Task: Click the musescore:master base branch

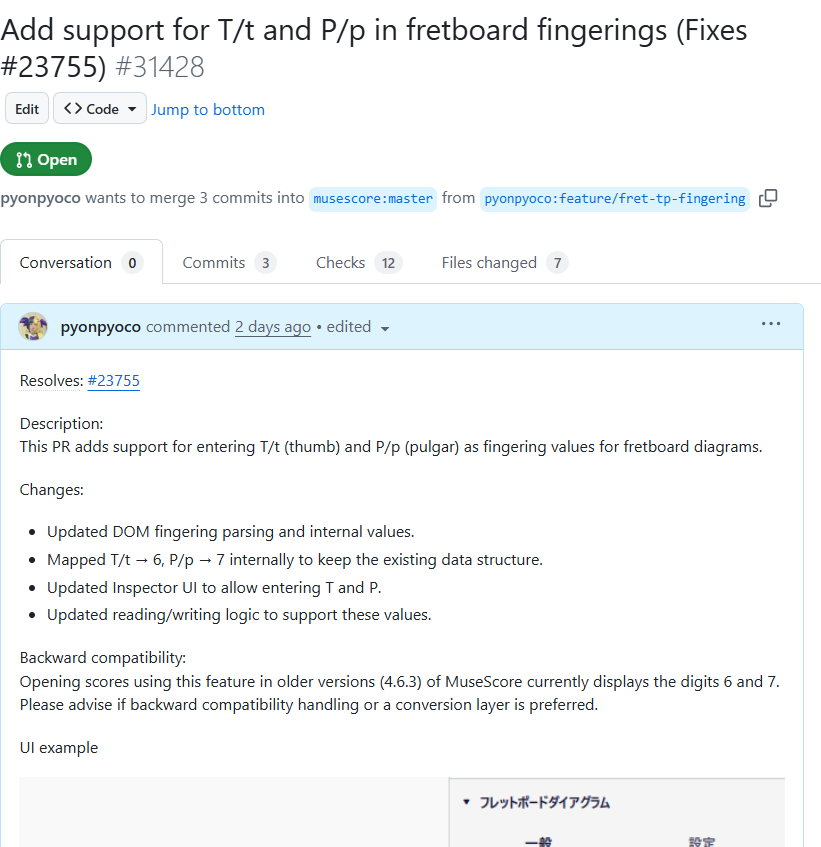Action: 373,198
